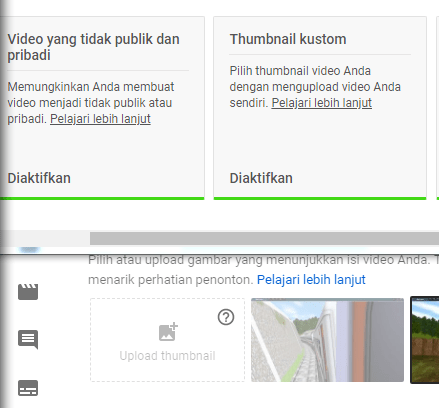Click 'Memungkinkan Anda membuat' description text

91,103
